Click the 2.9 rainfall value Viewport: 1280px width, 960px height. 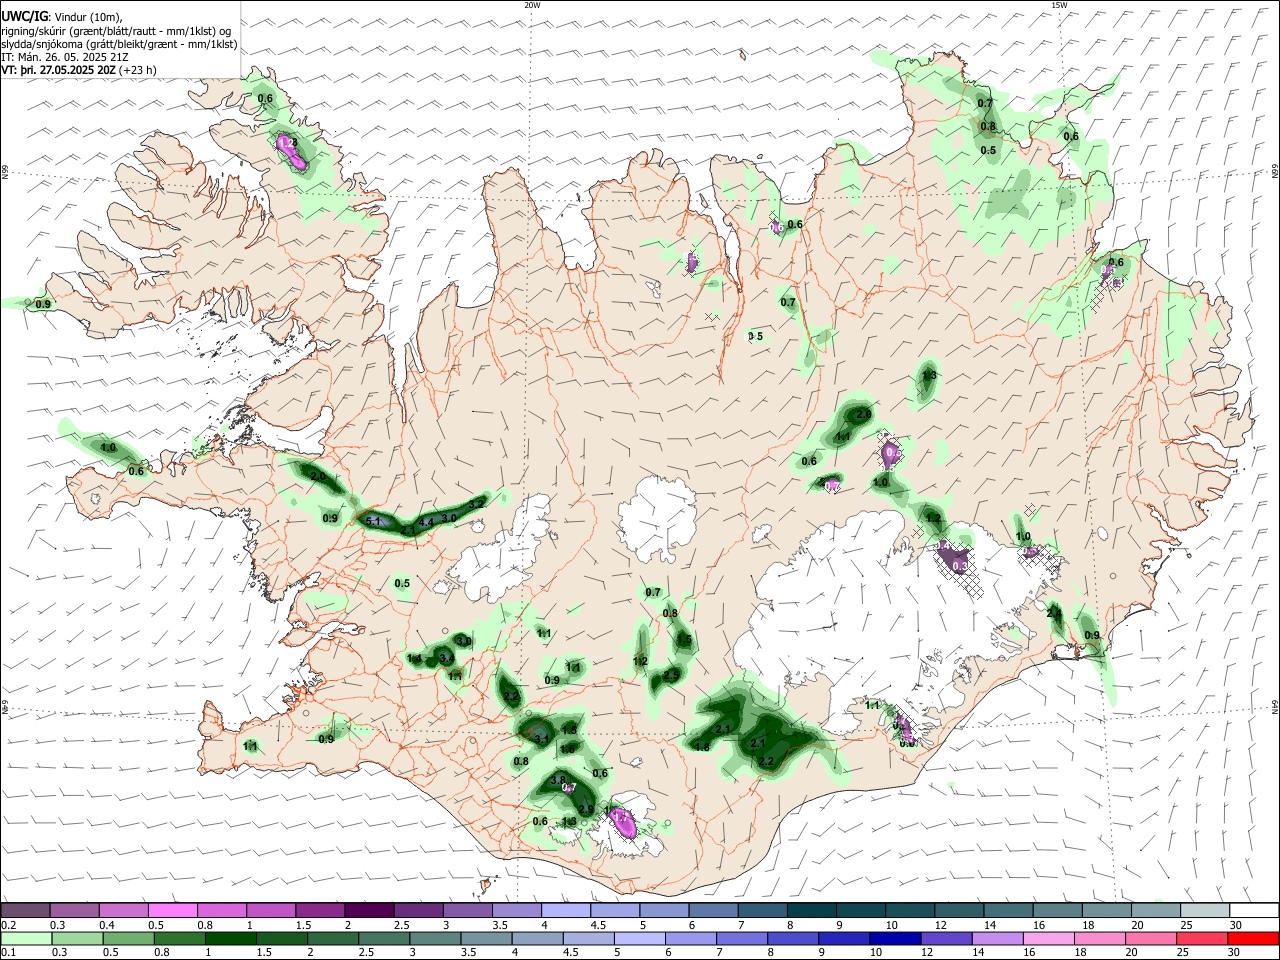[x=587, y=810]
